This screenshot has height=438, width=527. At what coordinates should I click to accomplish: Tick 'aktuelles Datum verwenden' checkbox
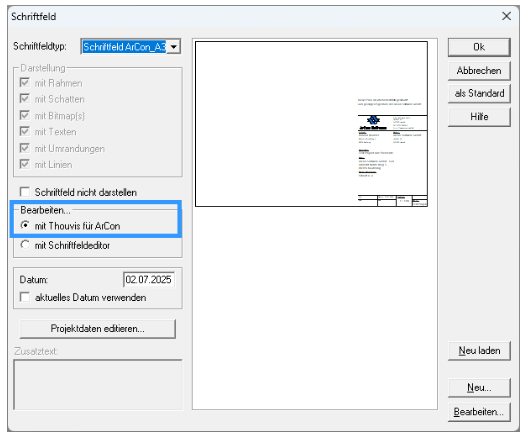pyautogui.click(x=25, y=297)
